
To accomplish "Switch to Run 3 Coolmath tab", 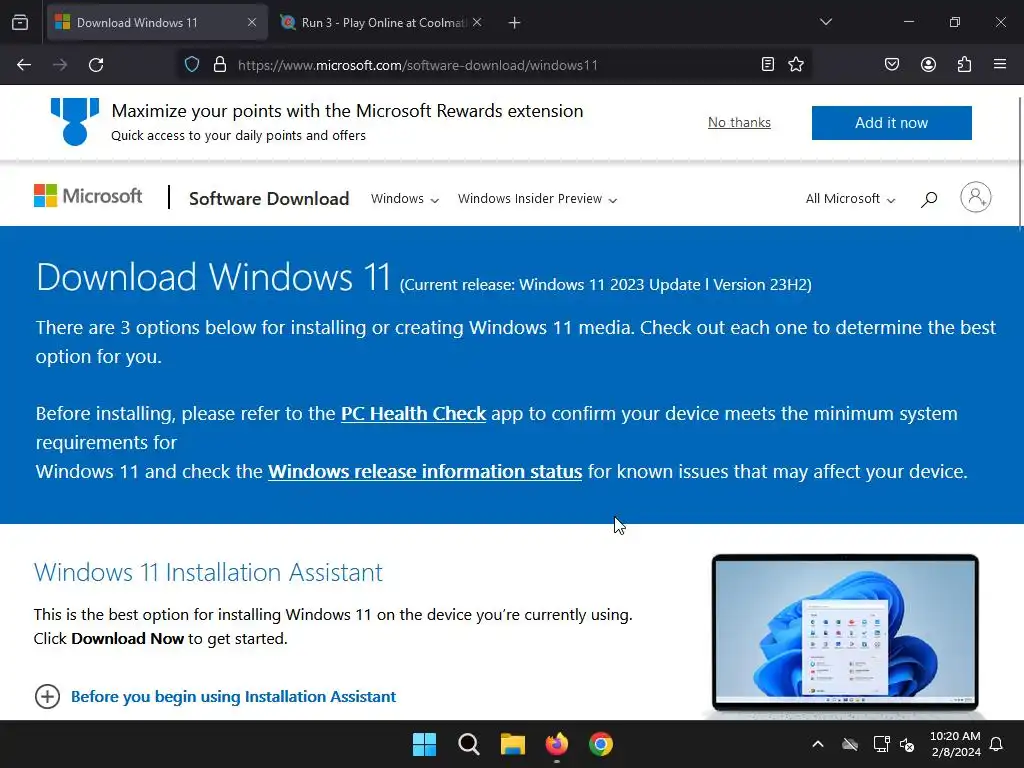I will [x=383, y=22].
